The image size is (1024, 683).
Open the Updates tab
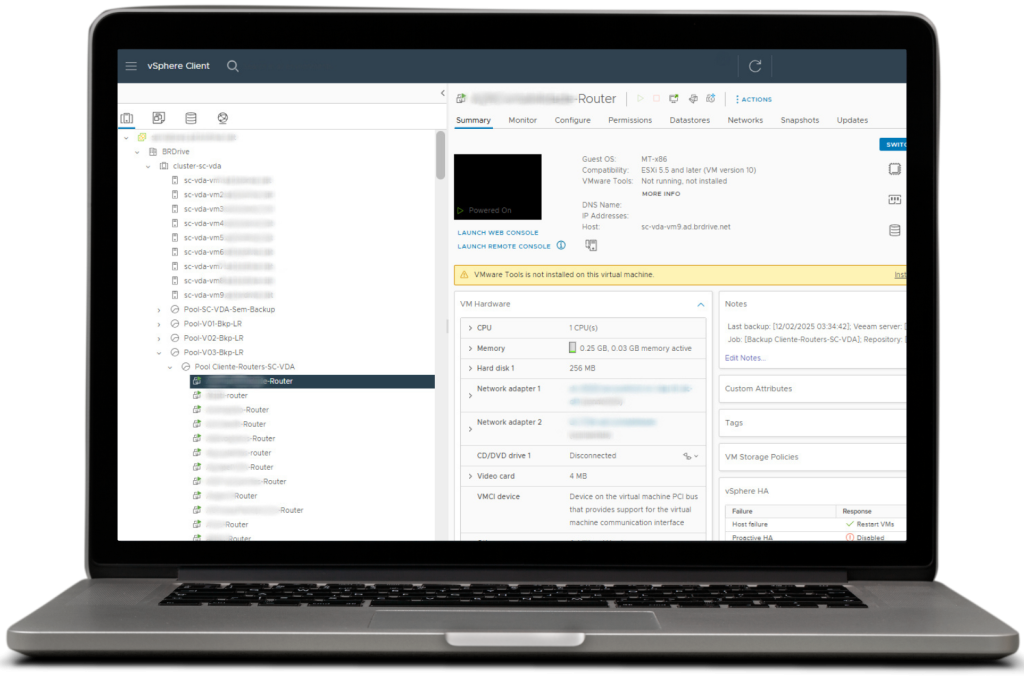coord(852,120)
